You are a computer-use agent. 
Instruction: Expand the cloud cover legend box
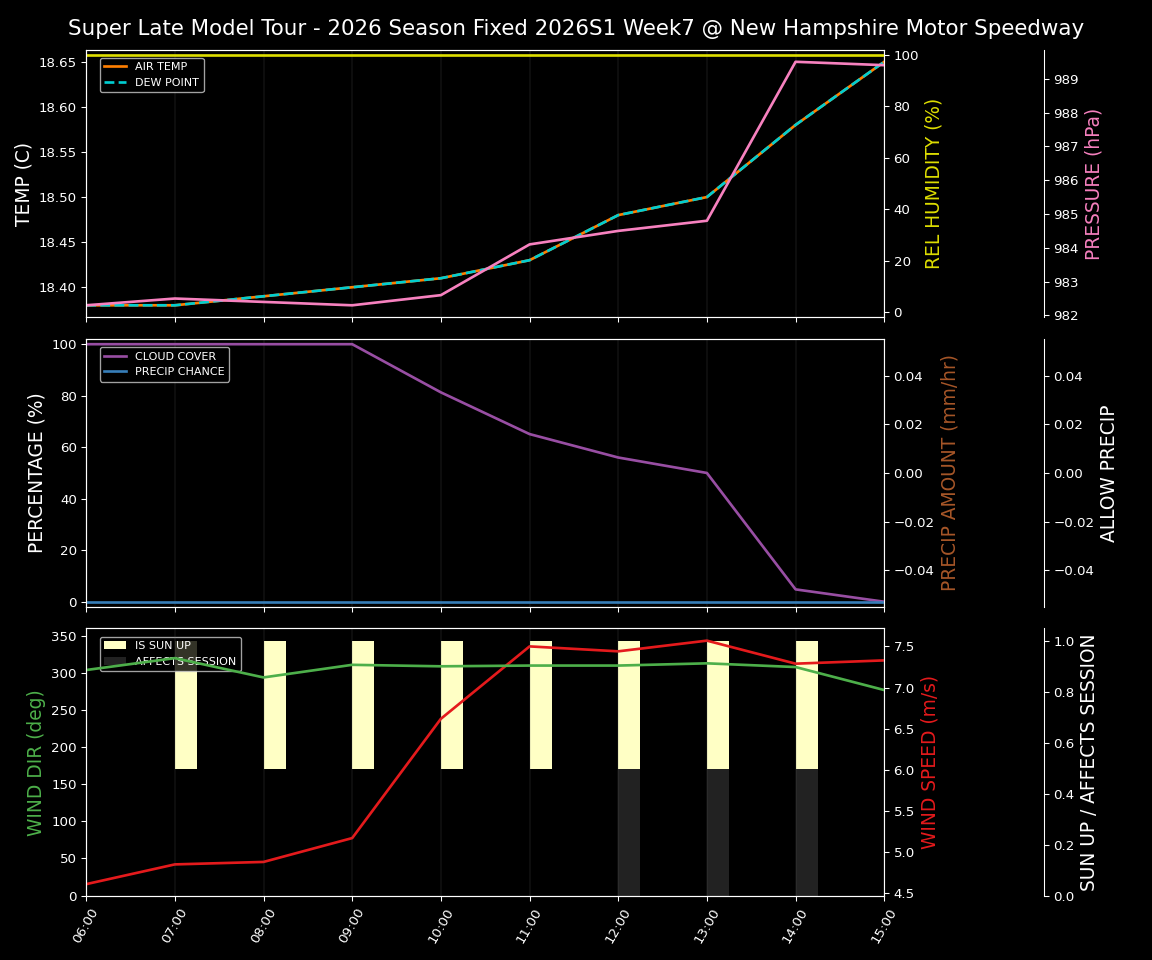(165, 363)
